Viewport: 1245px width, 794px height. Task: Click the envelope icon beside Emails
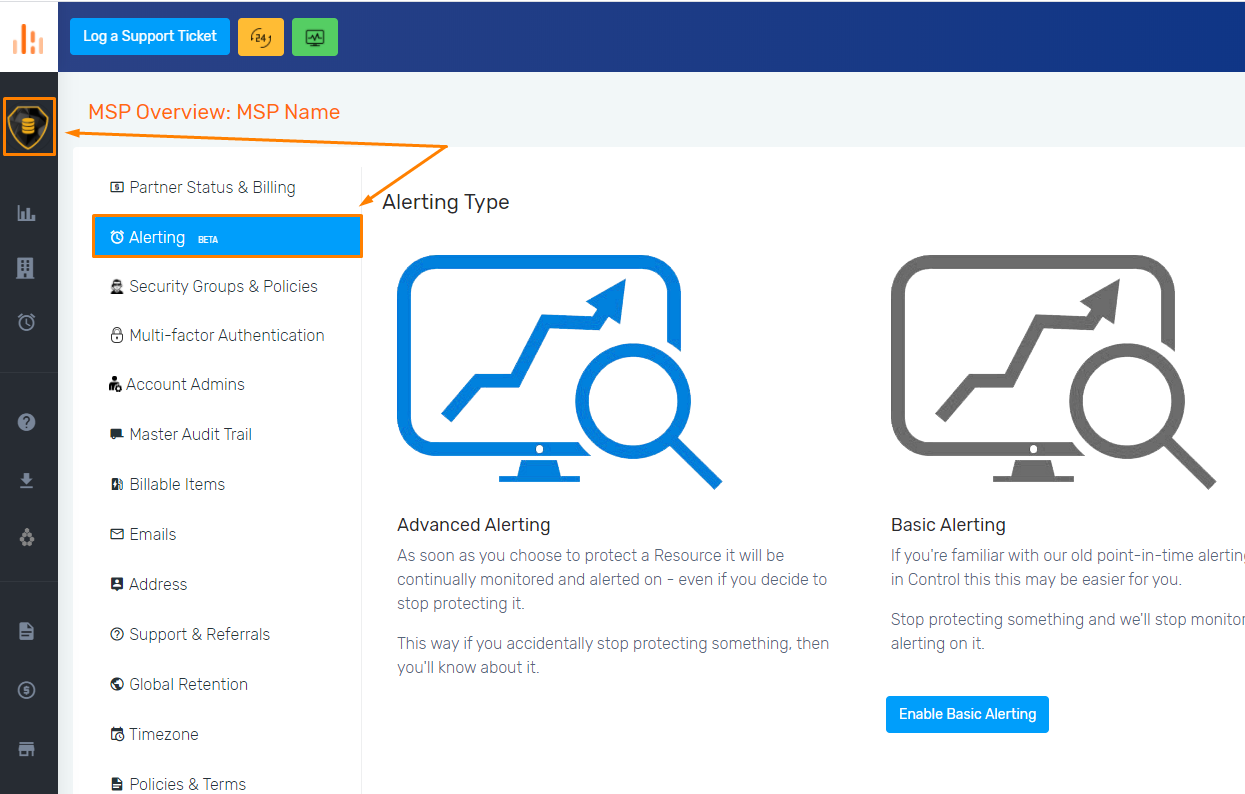pos(117,534)
